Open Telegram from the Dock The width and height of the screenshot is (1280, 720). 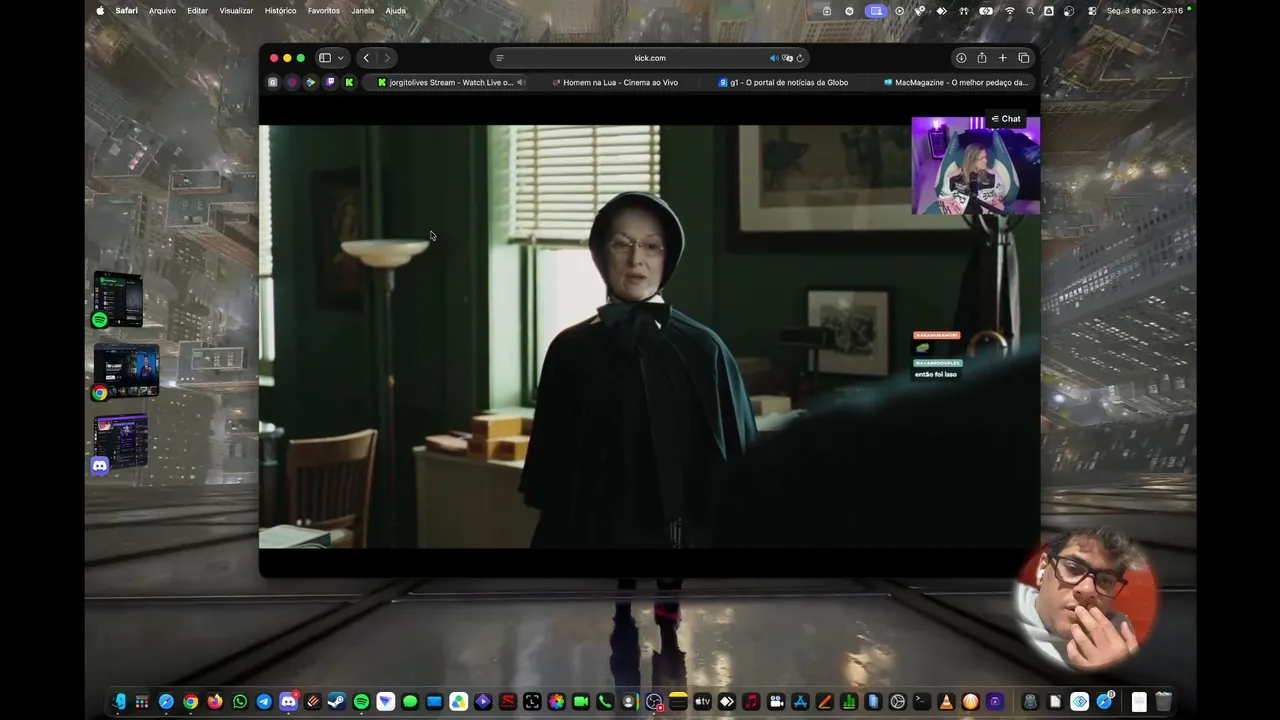(x=264, y=702)
